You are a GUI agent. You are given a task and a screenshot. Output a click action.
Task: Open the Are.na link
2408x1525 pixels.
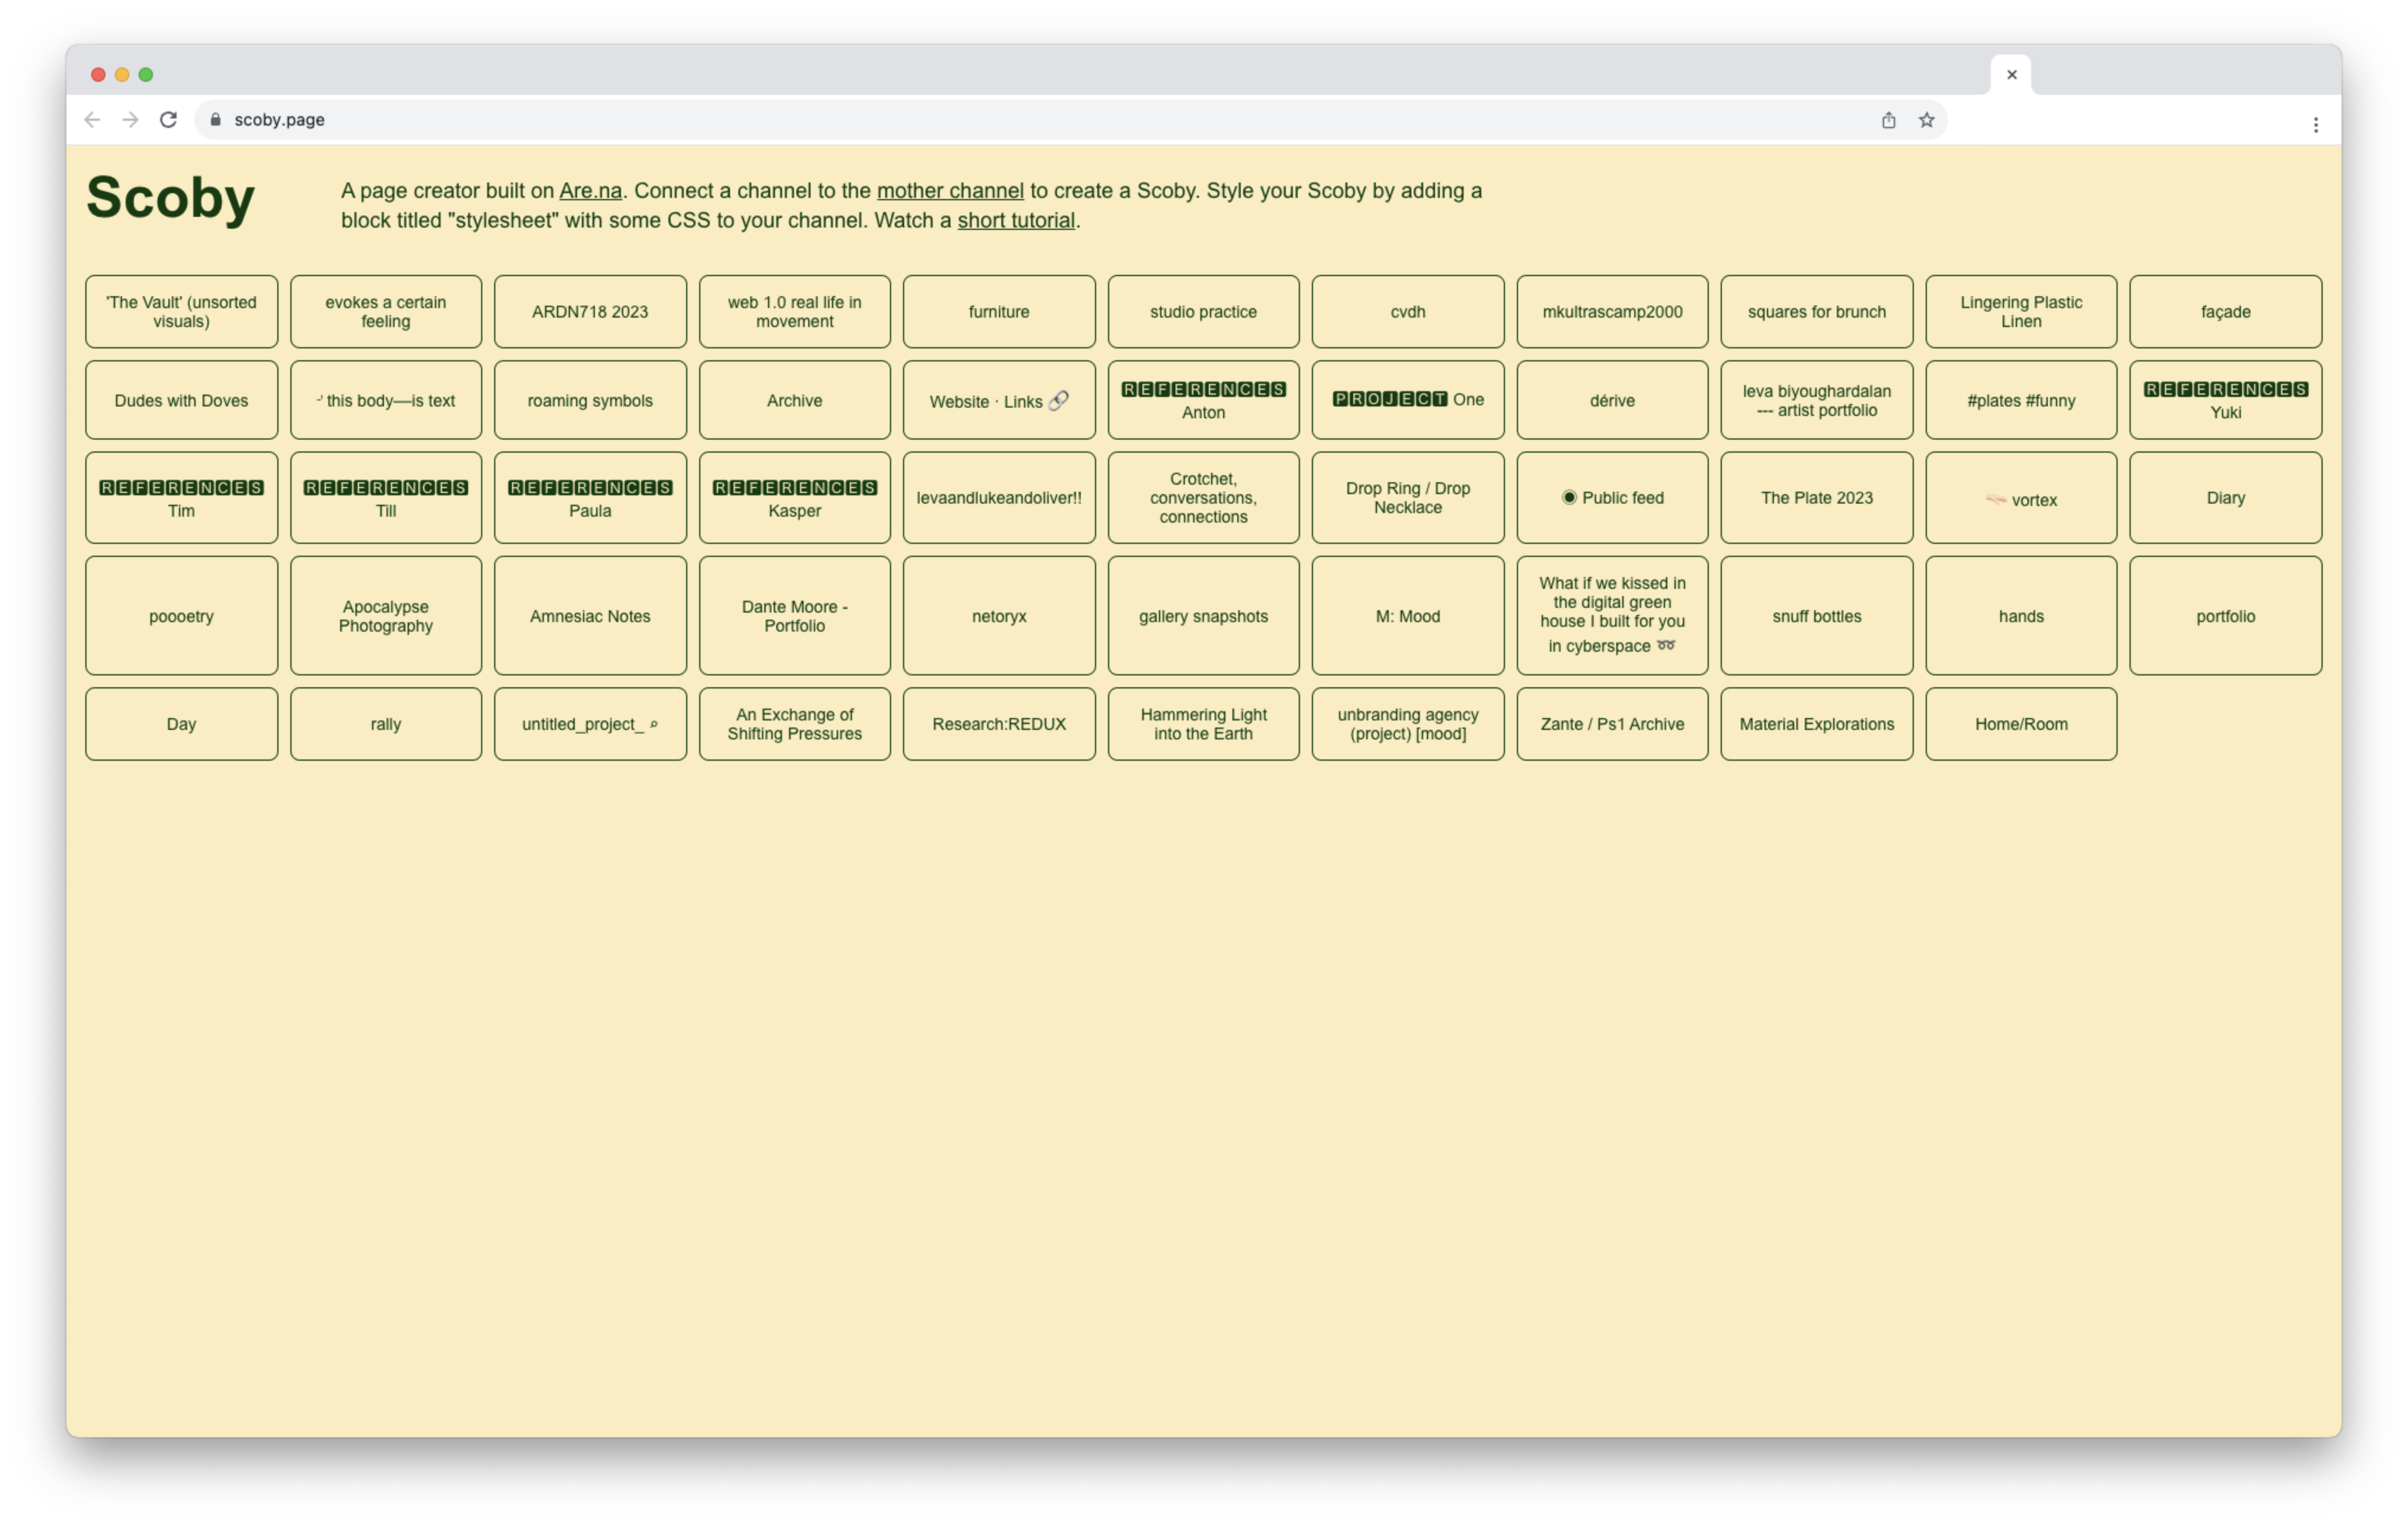click(590, 191)
